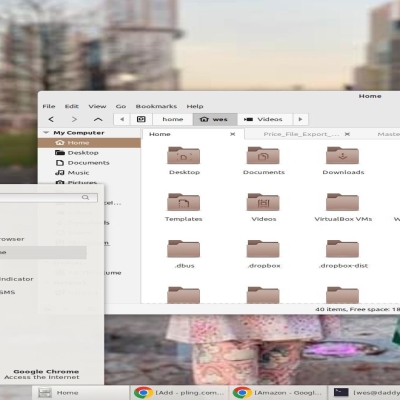This screenshot has height=400, width=400.
Task: Open the Edit menu
Action: click(72, 106)
